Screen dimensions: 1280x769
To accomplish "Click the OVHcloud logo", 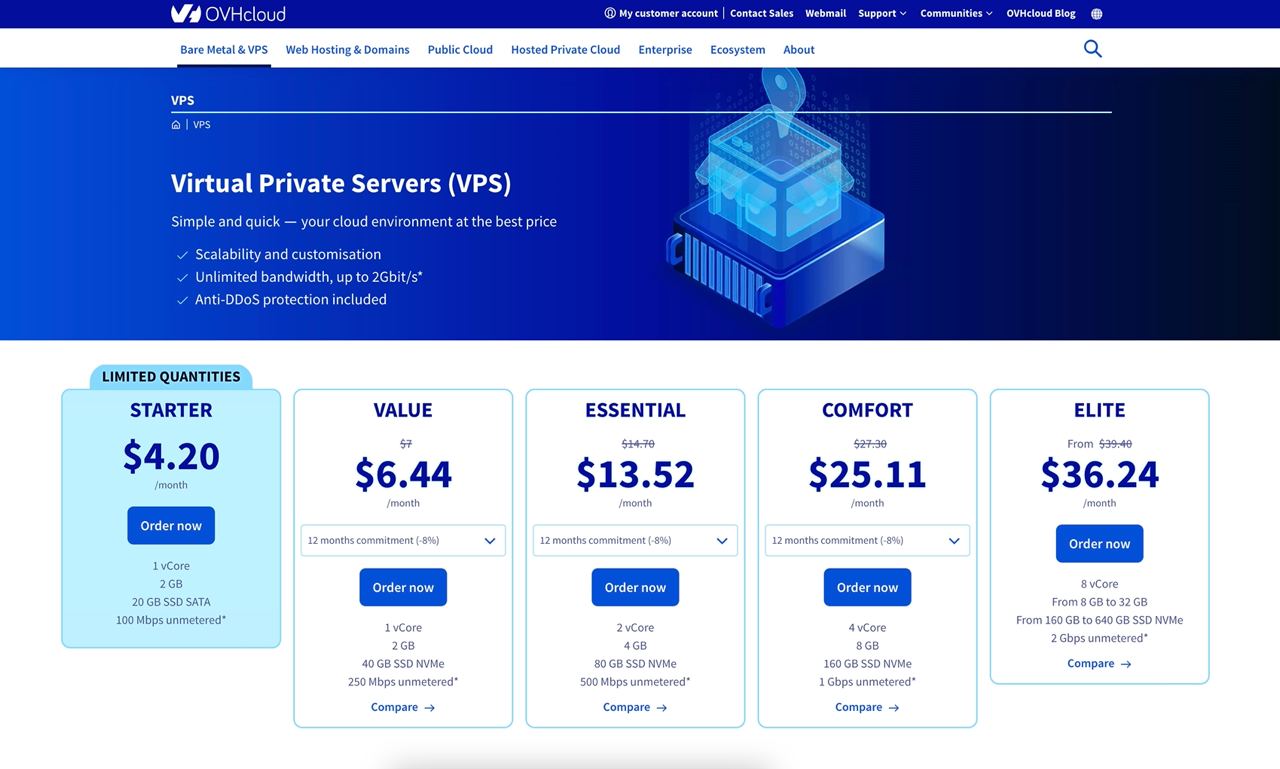I will point(228,14).
